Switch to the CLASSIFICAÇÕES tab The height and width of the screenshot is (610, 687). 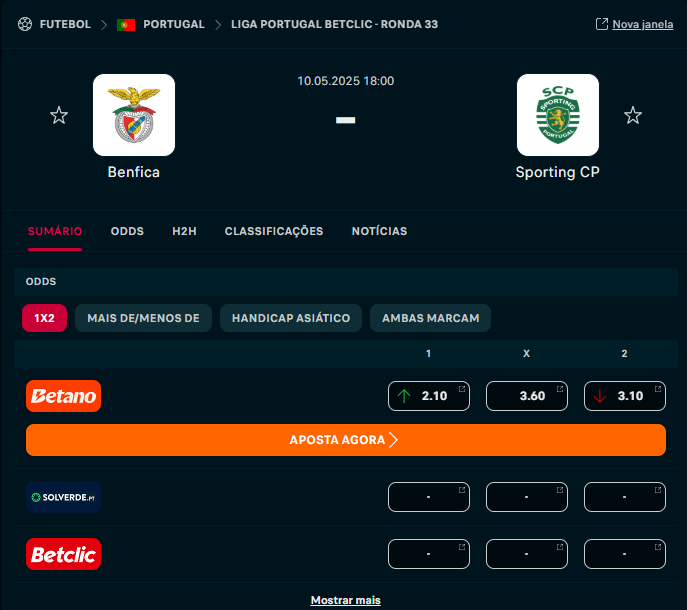point(274,231)
